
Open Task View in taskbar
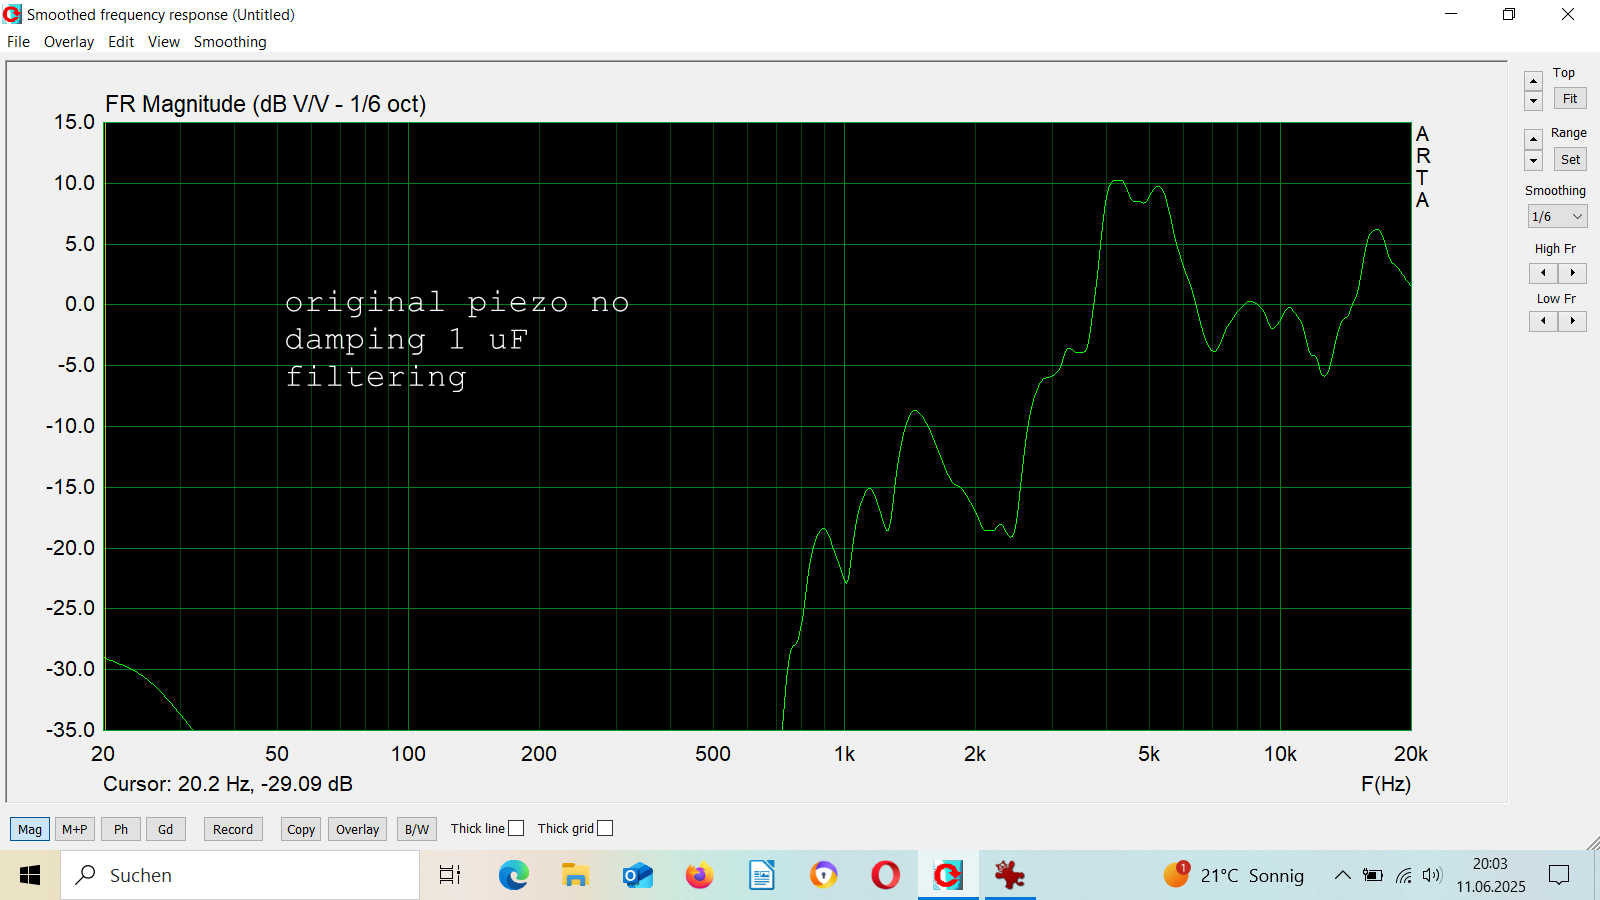(451, 875)
